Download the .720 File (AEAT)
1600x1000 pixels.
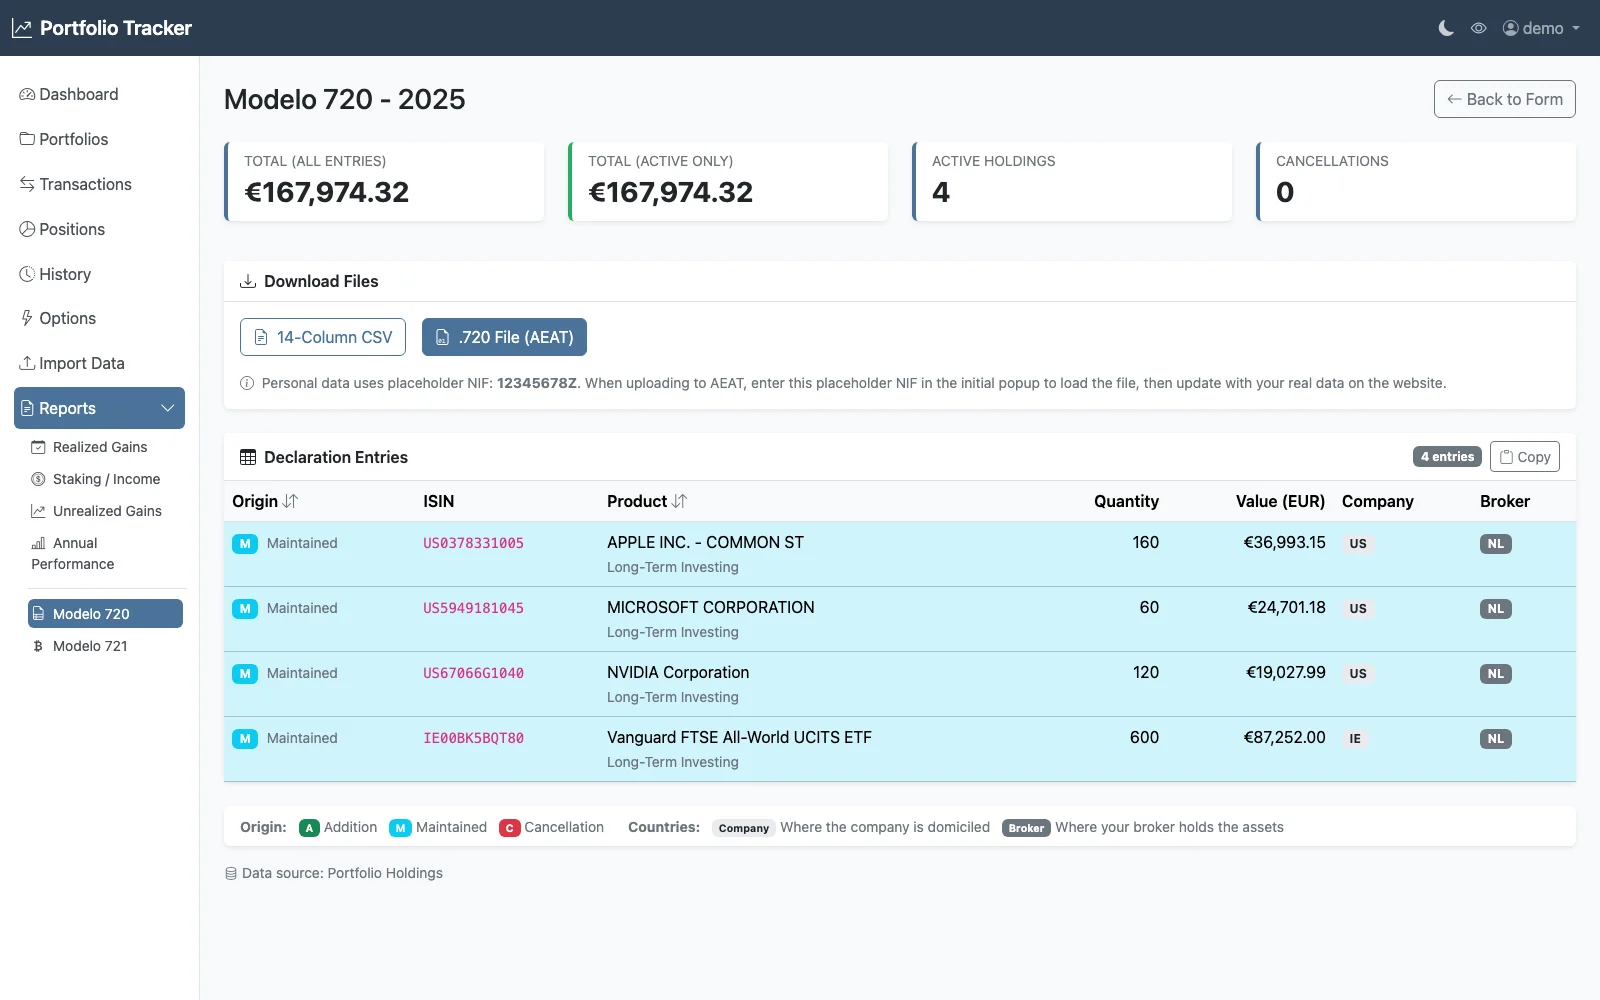504,337
